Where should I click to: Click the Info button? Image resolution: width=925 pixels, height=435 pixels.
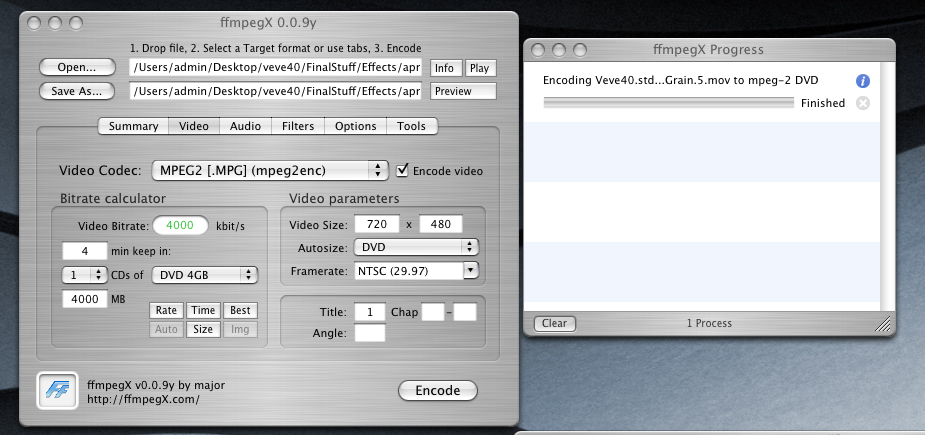click(x=444, y=68)
